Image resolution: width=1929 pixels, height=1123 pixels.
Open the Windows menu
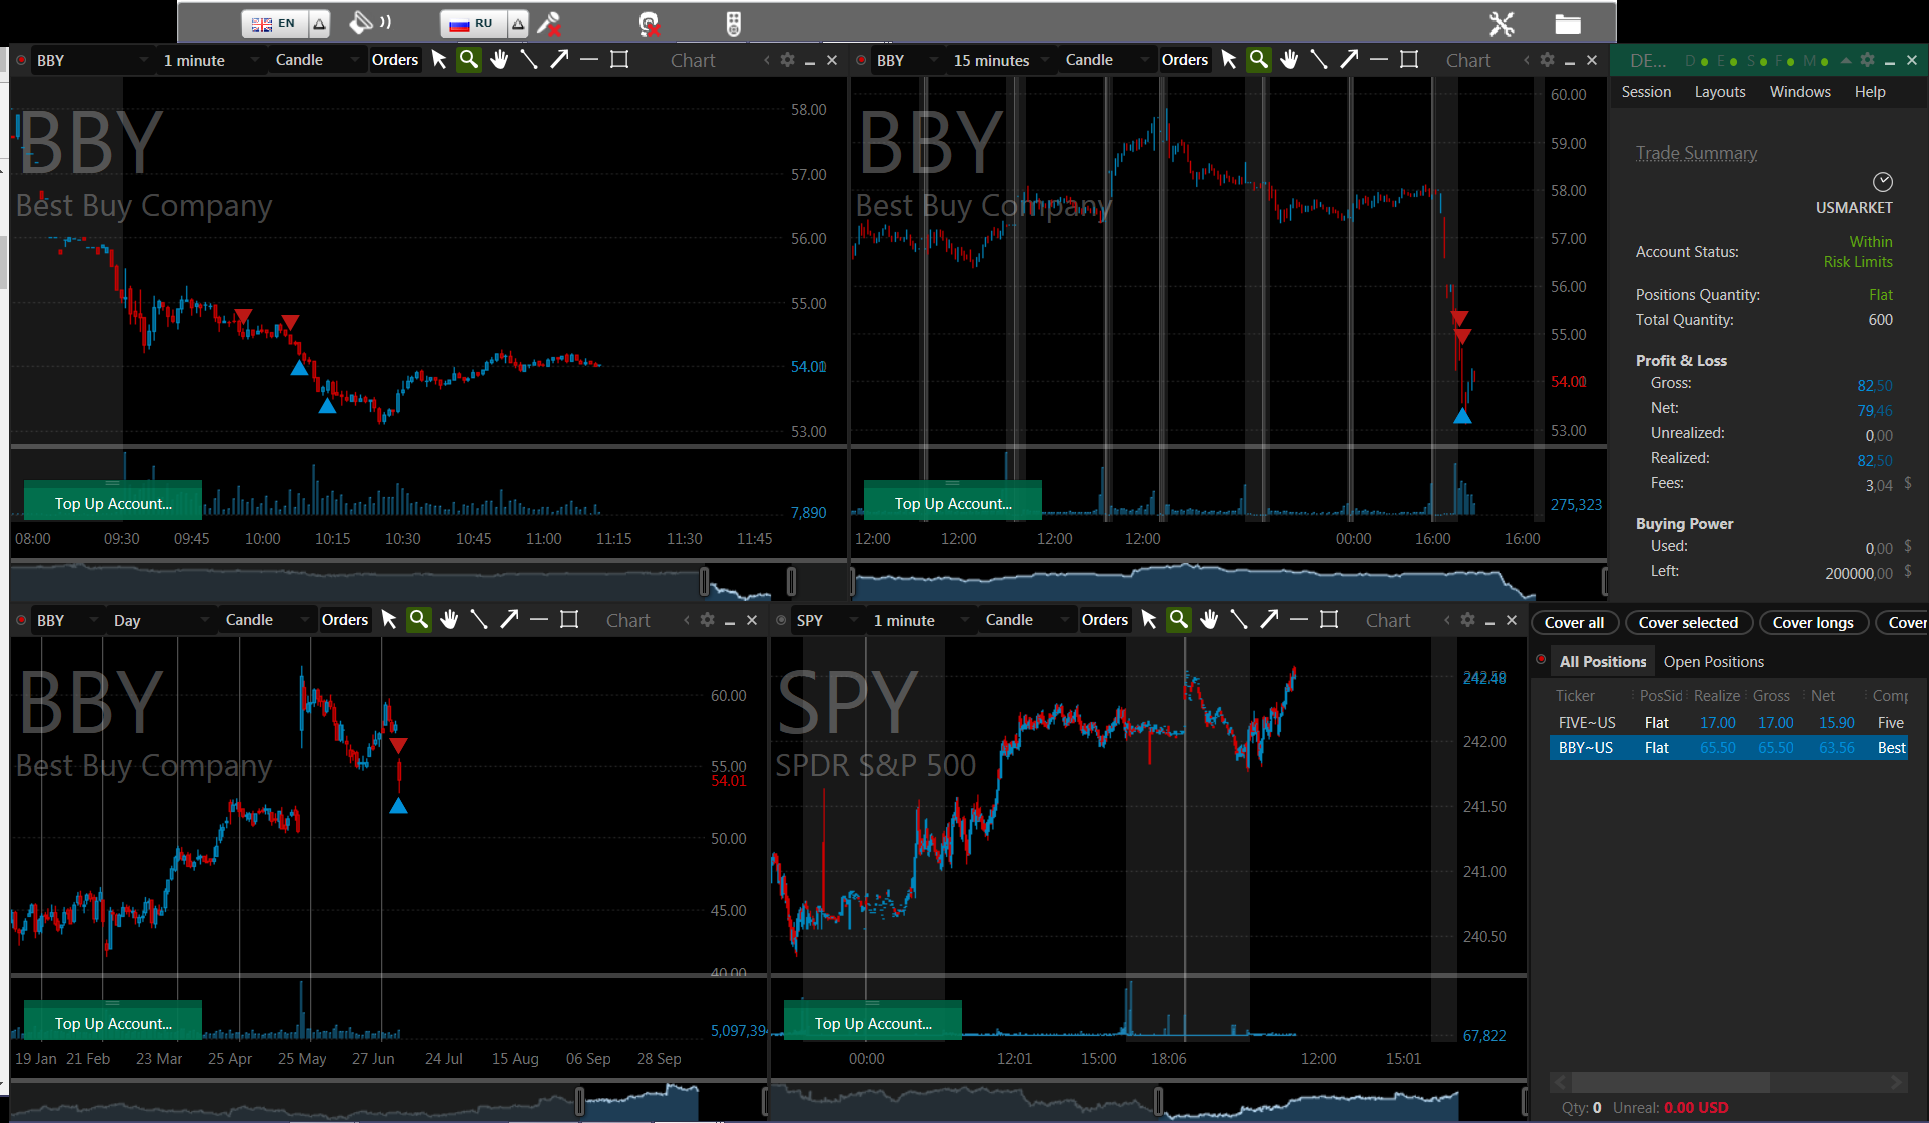(x=1800, y=92)
